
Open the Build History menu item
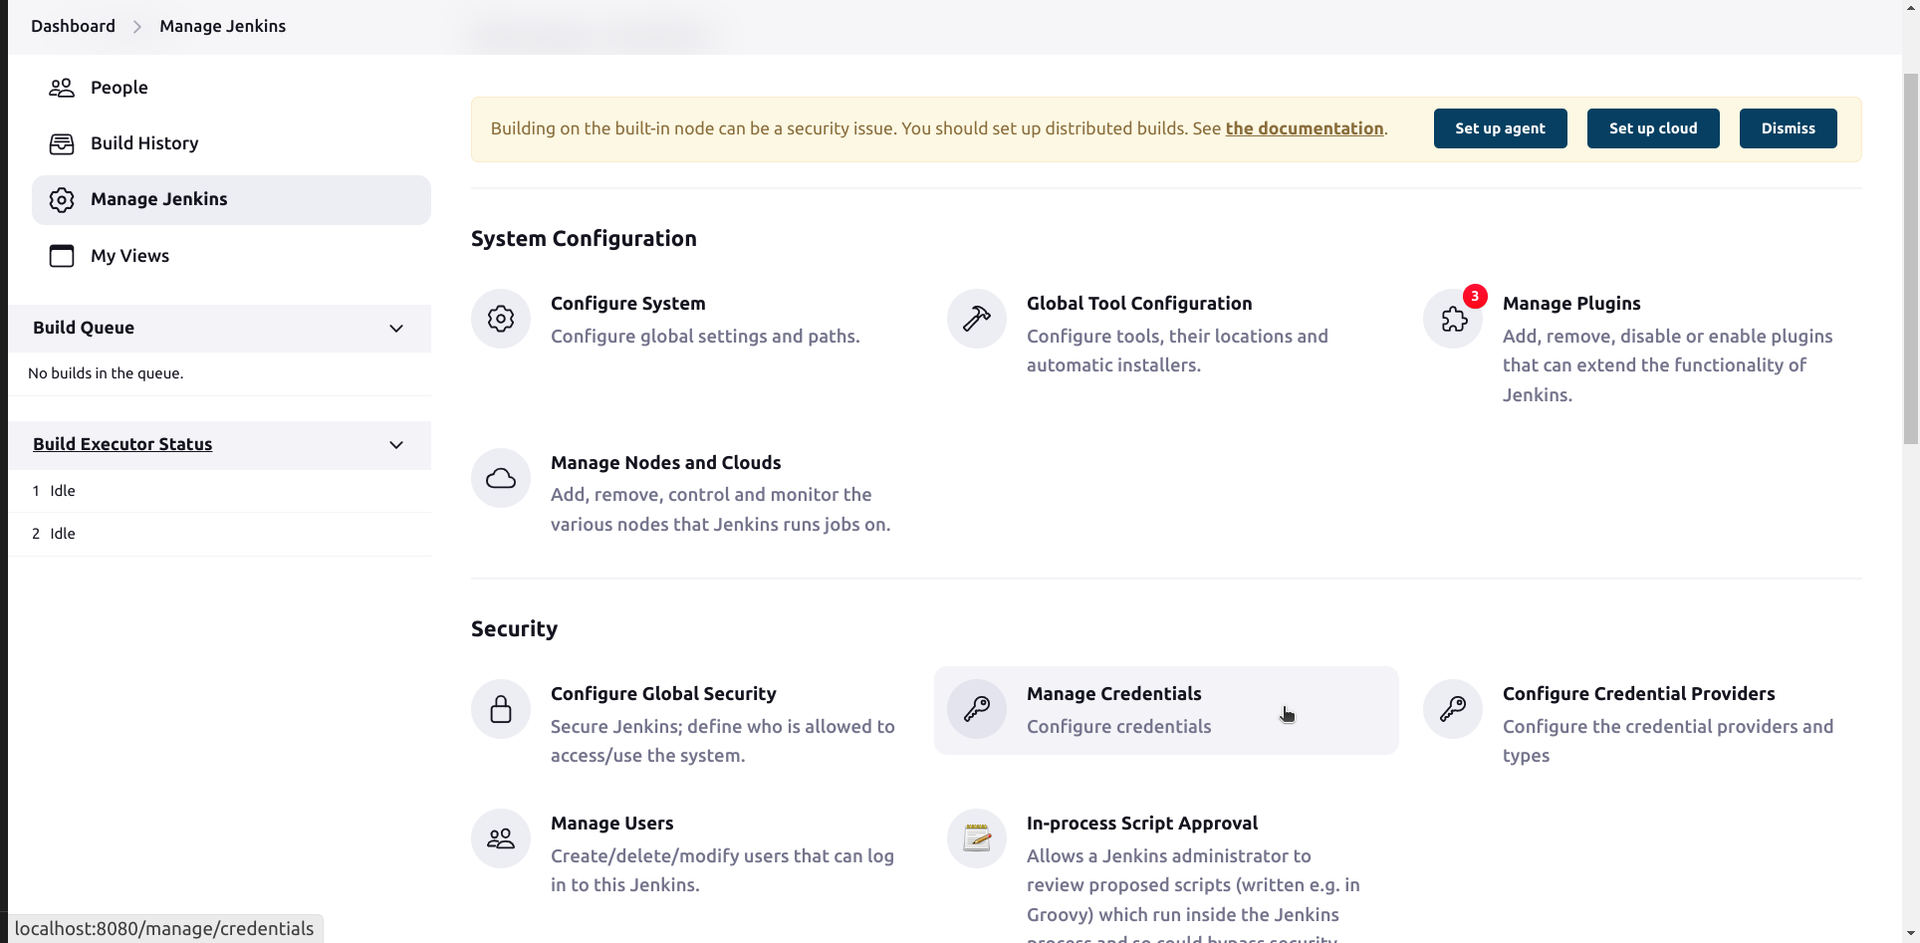tap(231, 144)
